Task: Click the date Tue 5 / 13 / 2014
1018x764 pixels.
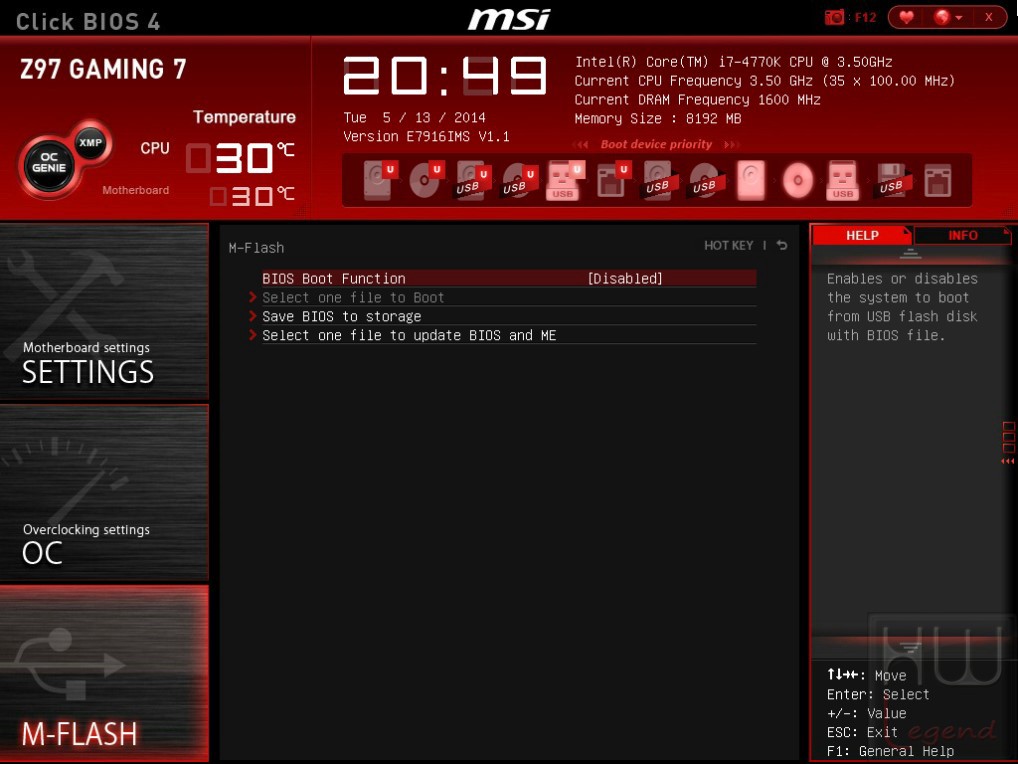Action: pyautogui.click(x=414, y=117)
